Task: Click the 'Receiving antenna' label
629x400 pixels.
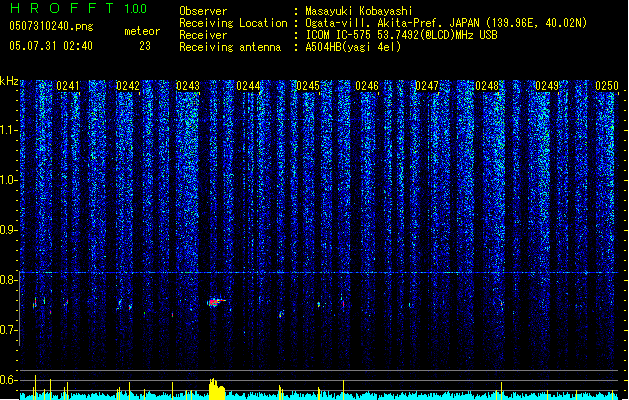Action: [230, 47]
